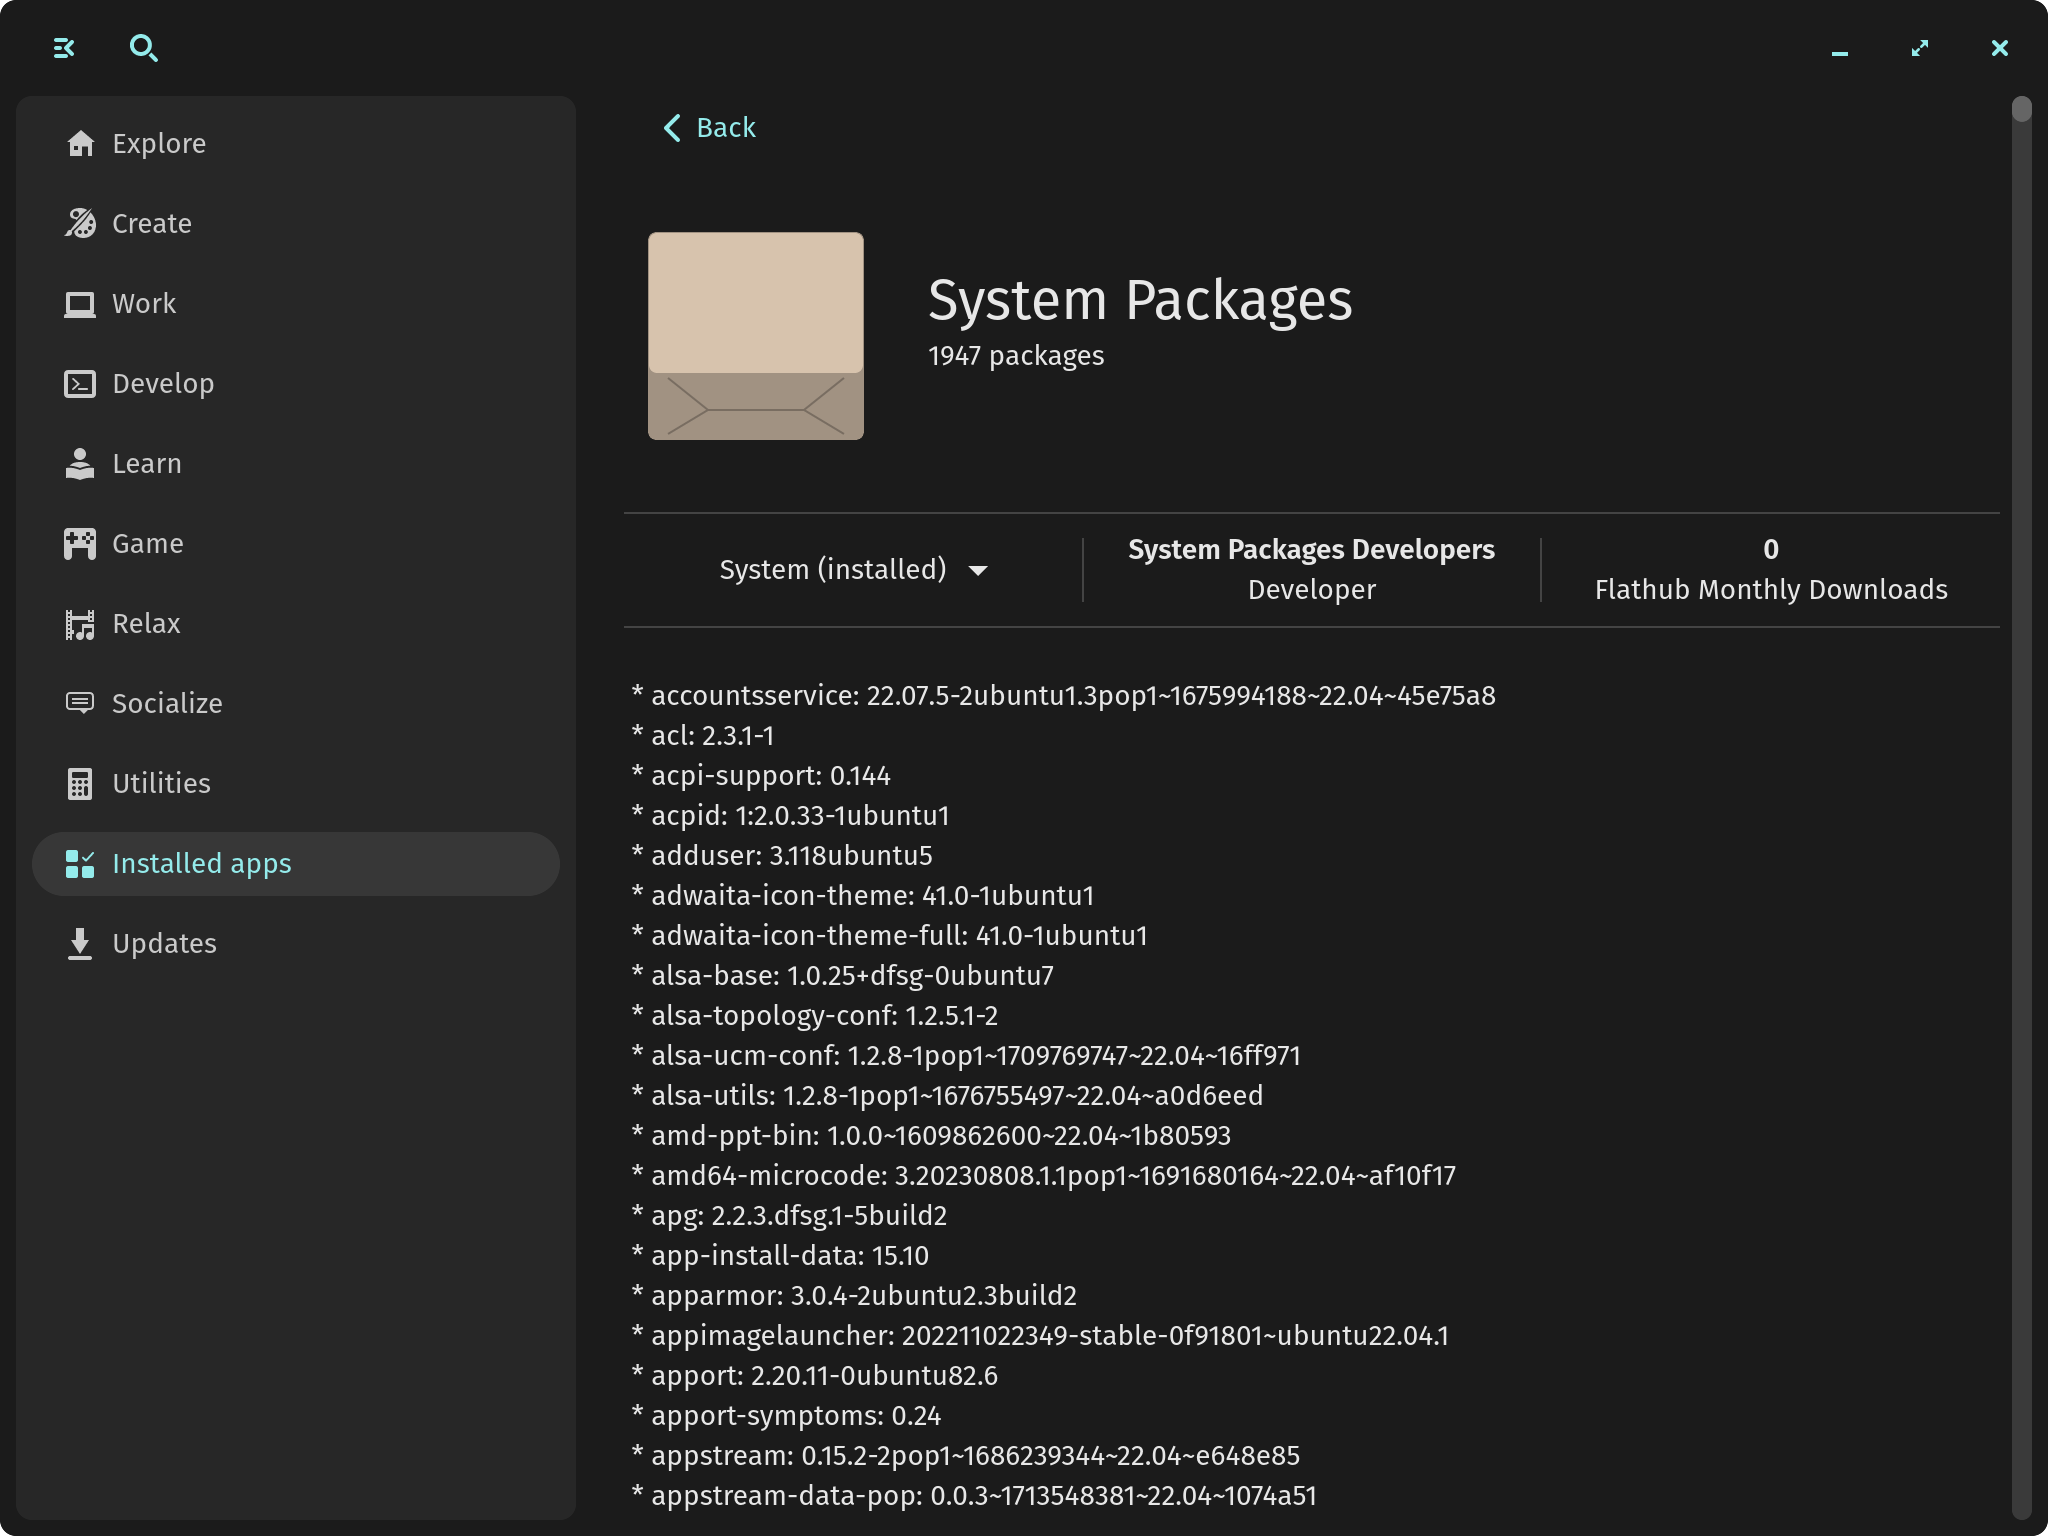The width and height of the screenshot is (2048, 1536).
Task: Click the Back chevron arrow
Action: 672,128
